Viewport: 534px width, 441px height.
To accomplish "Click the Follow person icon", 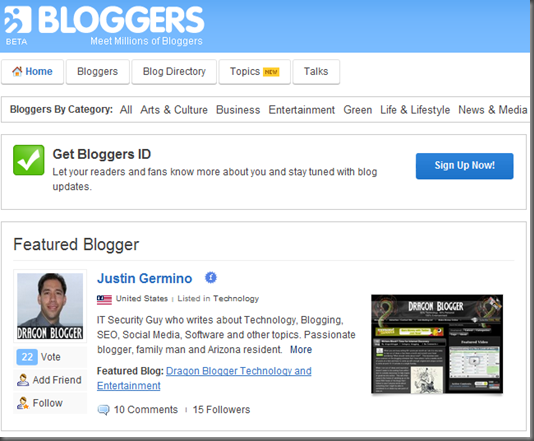I will [23, 403].
